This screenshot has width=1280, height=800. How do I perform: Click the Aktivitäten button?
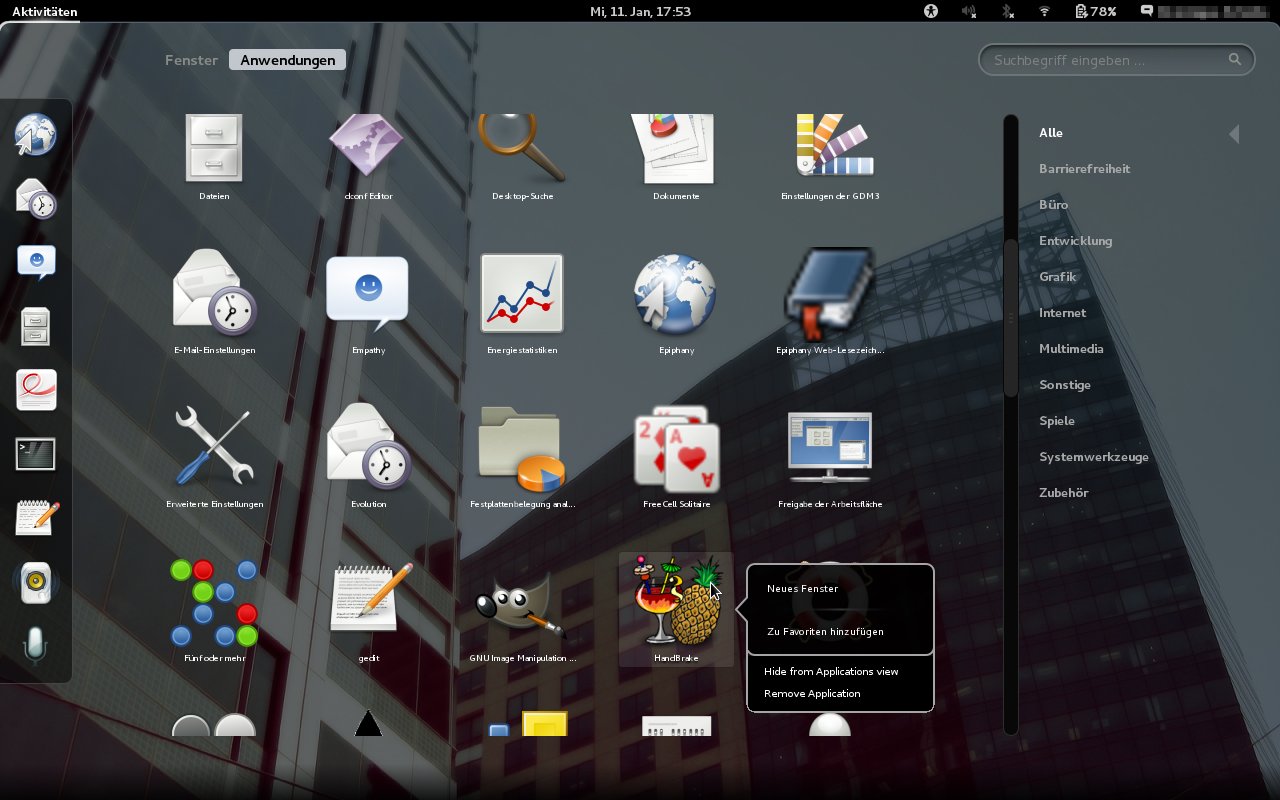tap(45, 11)
